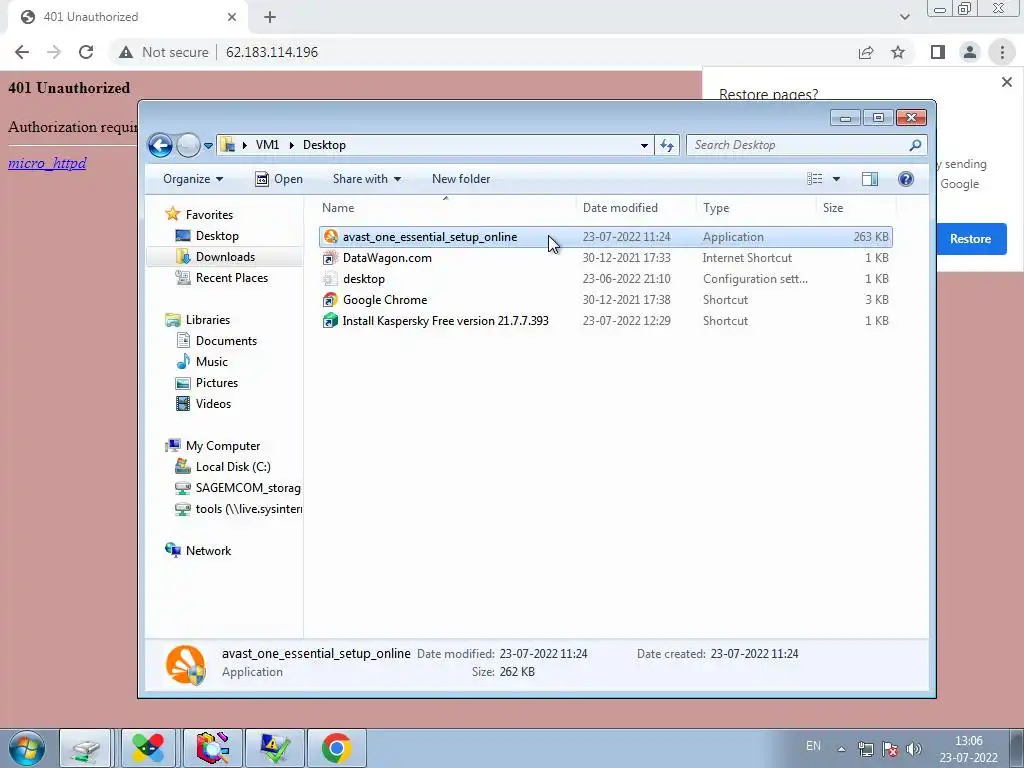Sort by Size column header

(x=833, y=208)
